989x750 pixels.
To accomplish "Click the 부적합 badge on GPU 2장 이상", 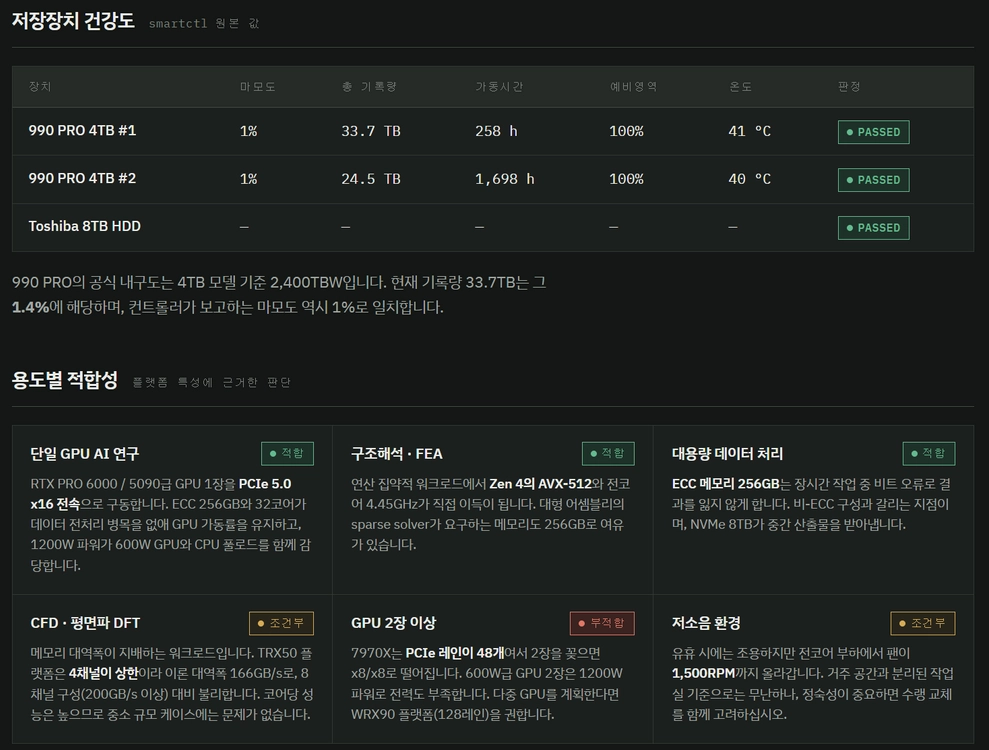I will 602,623.
